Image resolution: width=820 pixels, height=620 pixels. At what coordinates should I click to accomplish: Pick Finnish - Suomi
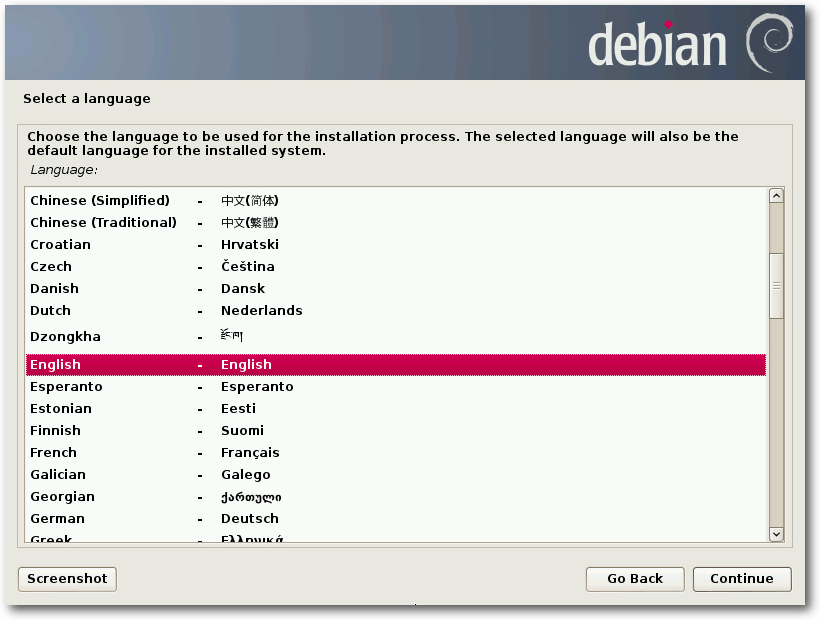pos(396,431)
